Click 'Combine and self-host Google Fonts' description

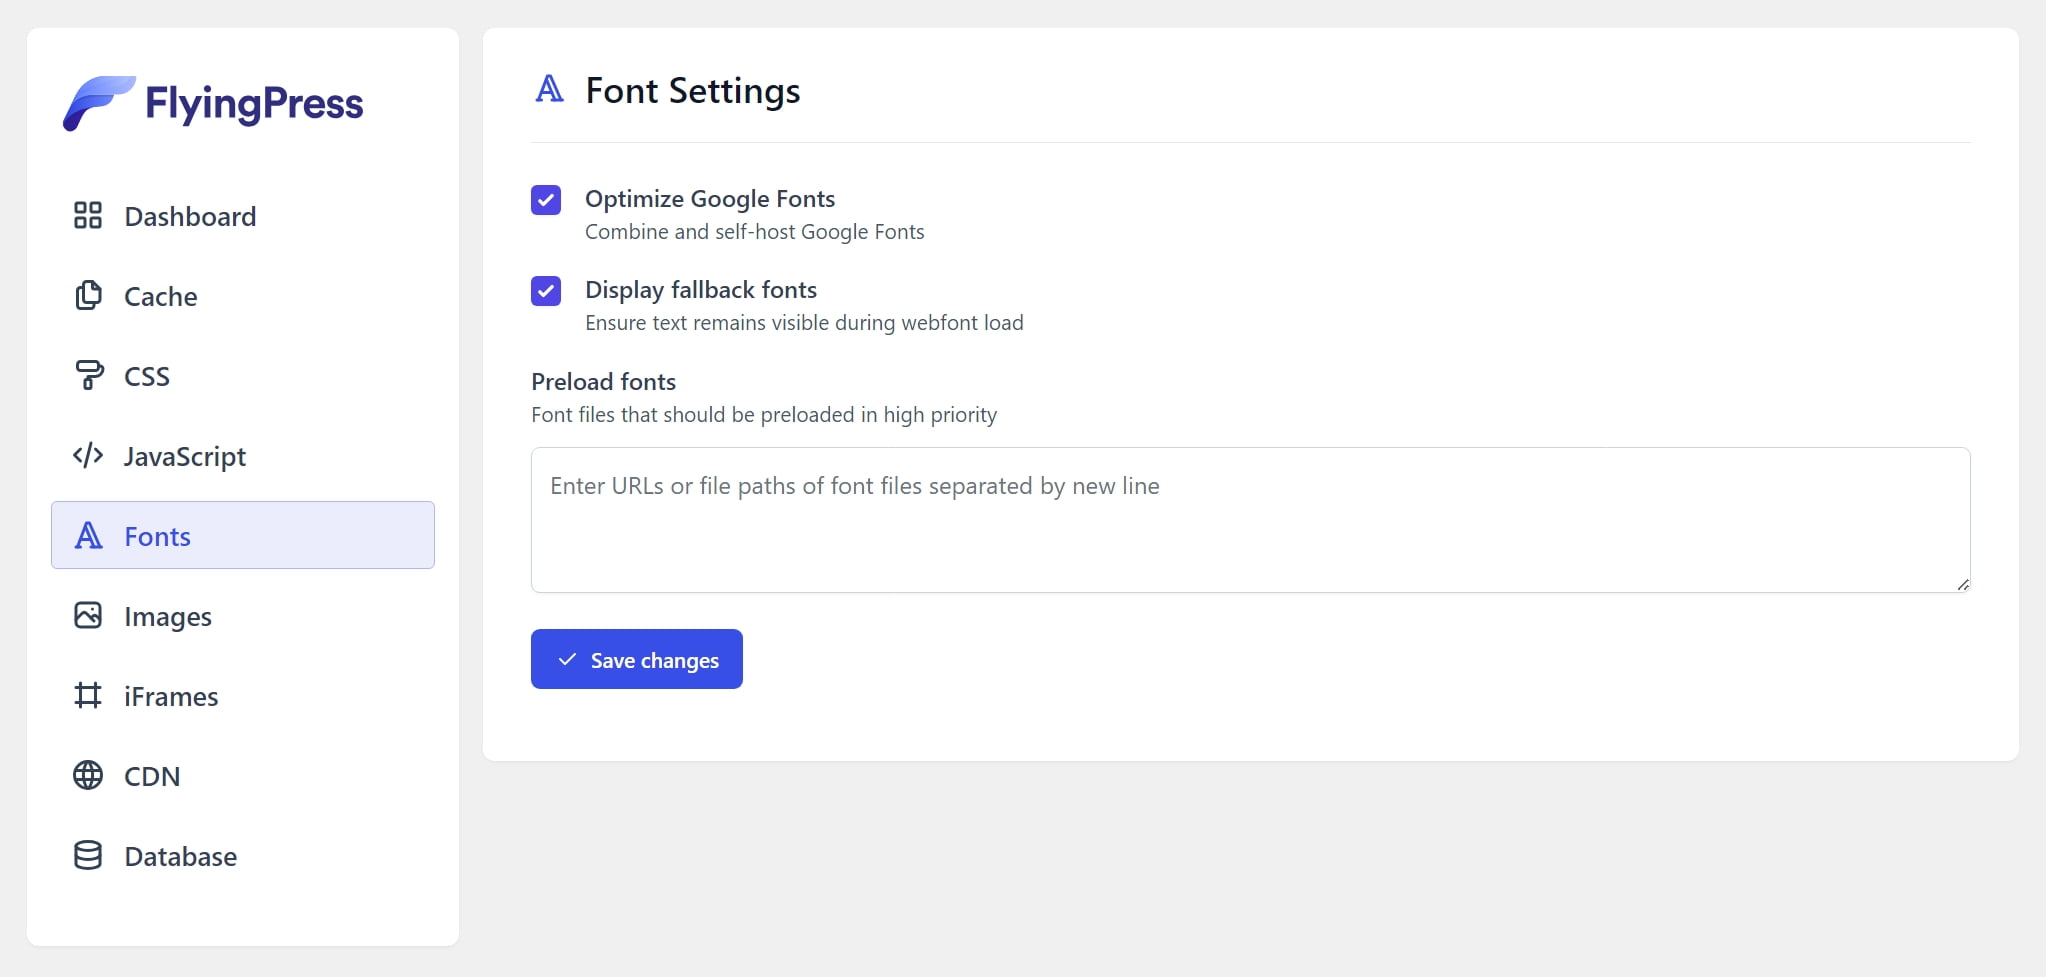755,232
